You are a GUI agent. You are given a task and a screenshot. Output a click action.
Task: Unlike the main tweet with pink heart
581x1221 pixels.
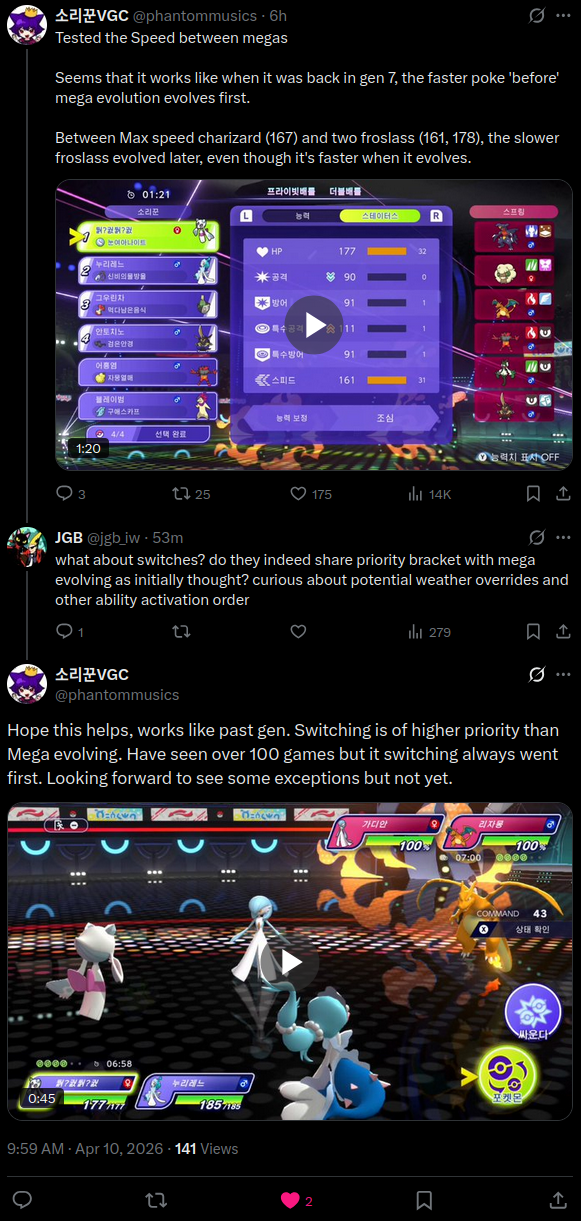pos(296,1200)
